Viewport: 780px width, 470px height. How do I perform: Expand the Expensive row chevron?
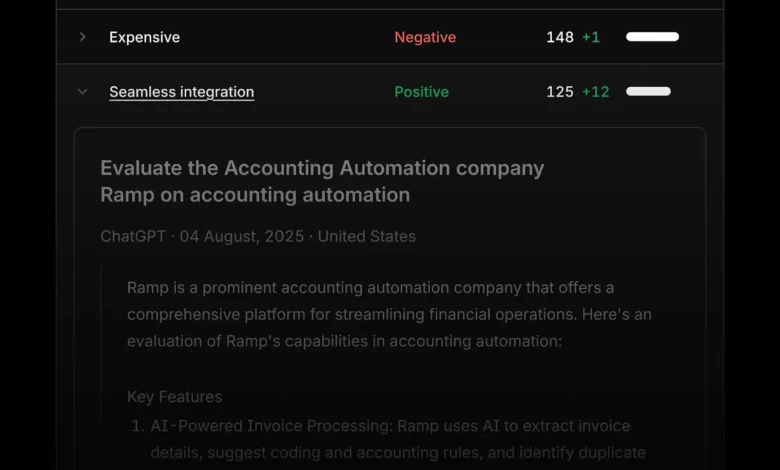pyautogui.click(x=83, y=37)
